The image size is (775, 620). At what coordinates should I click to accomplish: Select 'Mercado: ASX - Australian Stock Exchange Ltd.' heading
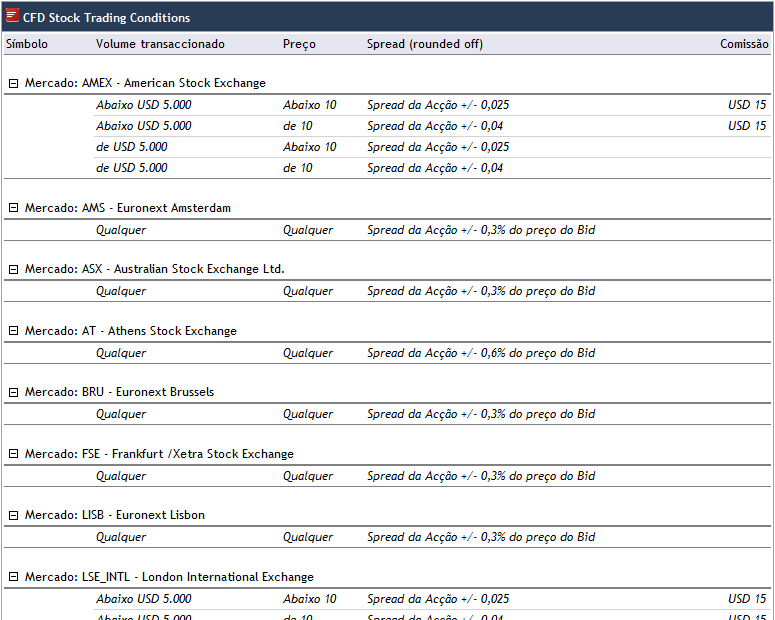pos(155,269)
